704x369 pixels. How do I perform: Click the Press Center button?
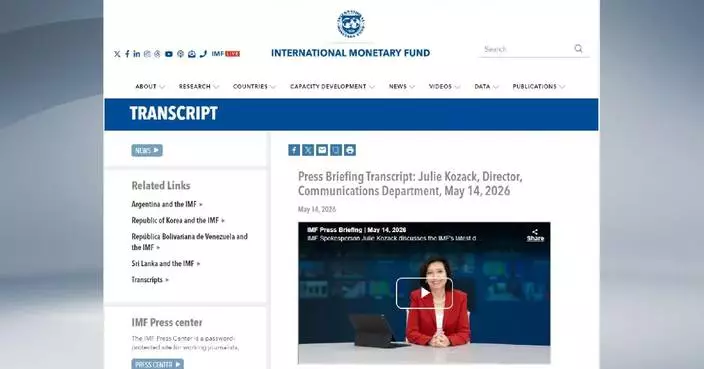pyautogui.click(x=158, y=364)
